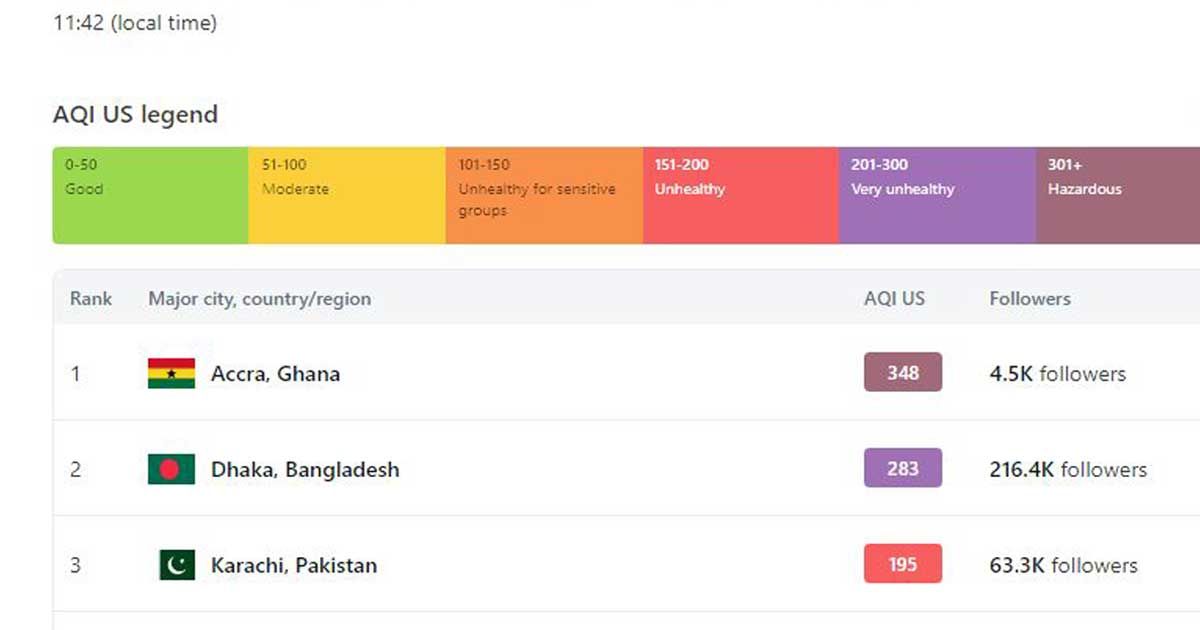
Task: Open the Accra, Ghana city link
Action: [275, 374]
